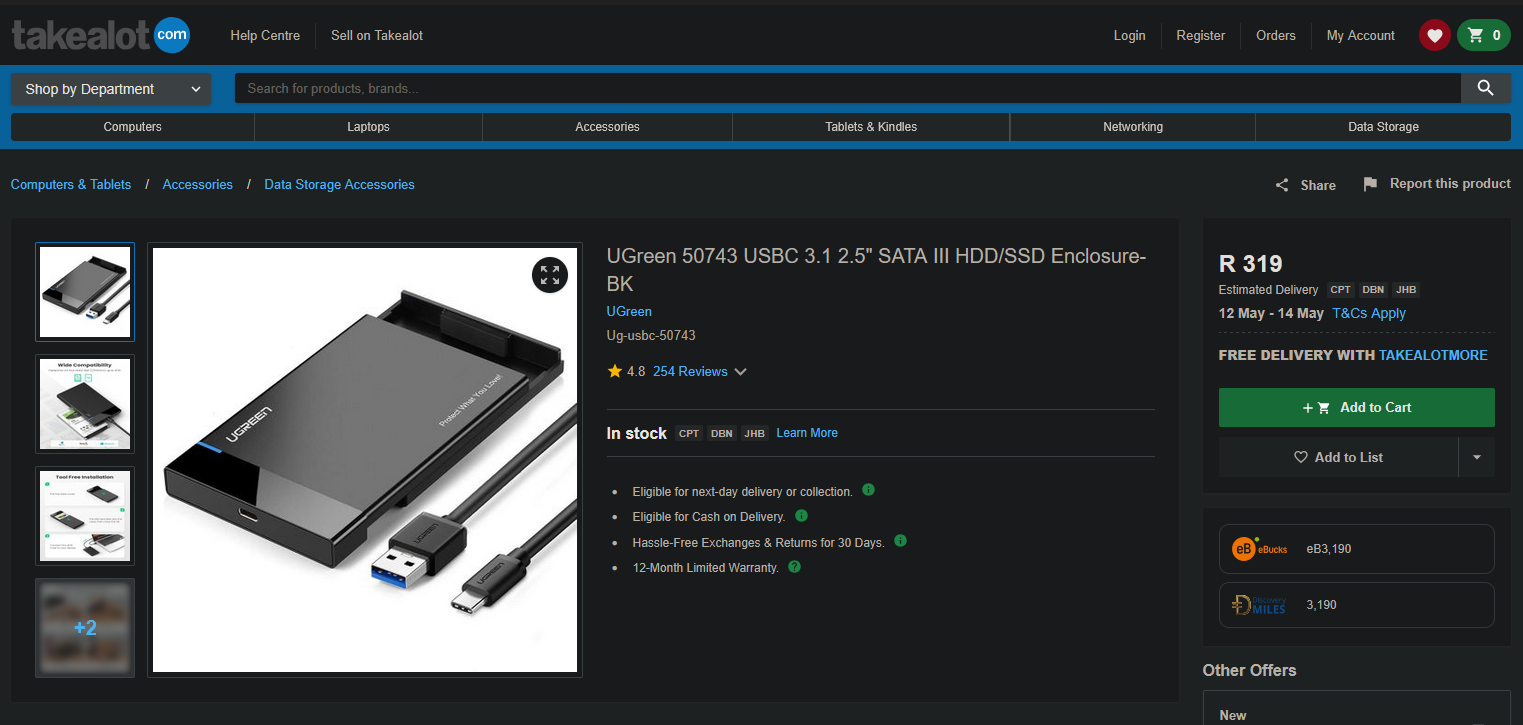Expand the reviews chevron next to 254 Reviews

point(740,372)
